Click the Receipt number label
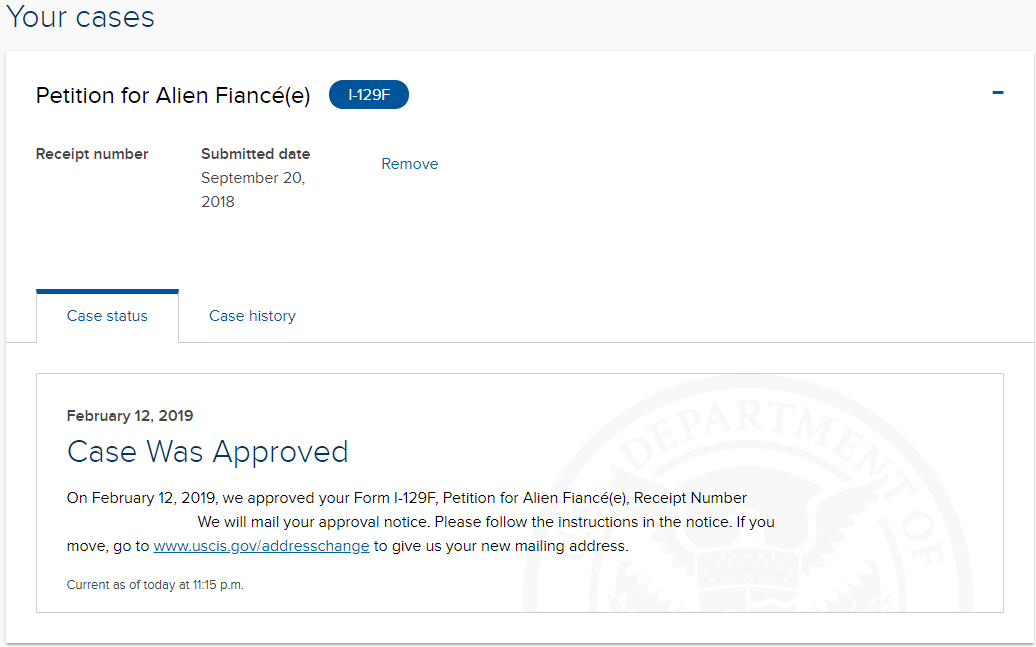Viewport: 1036px width, 647px height. tap(92, 154)
